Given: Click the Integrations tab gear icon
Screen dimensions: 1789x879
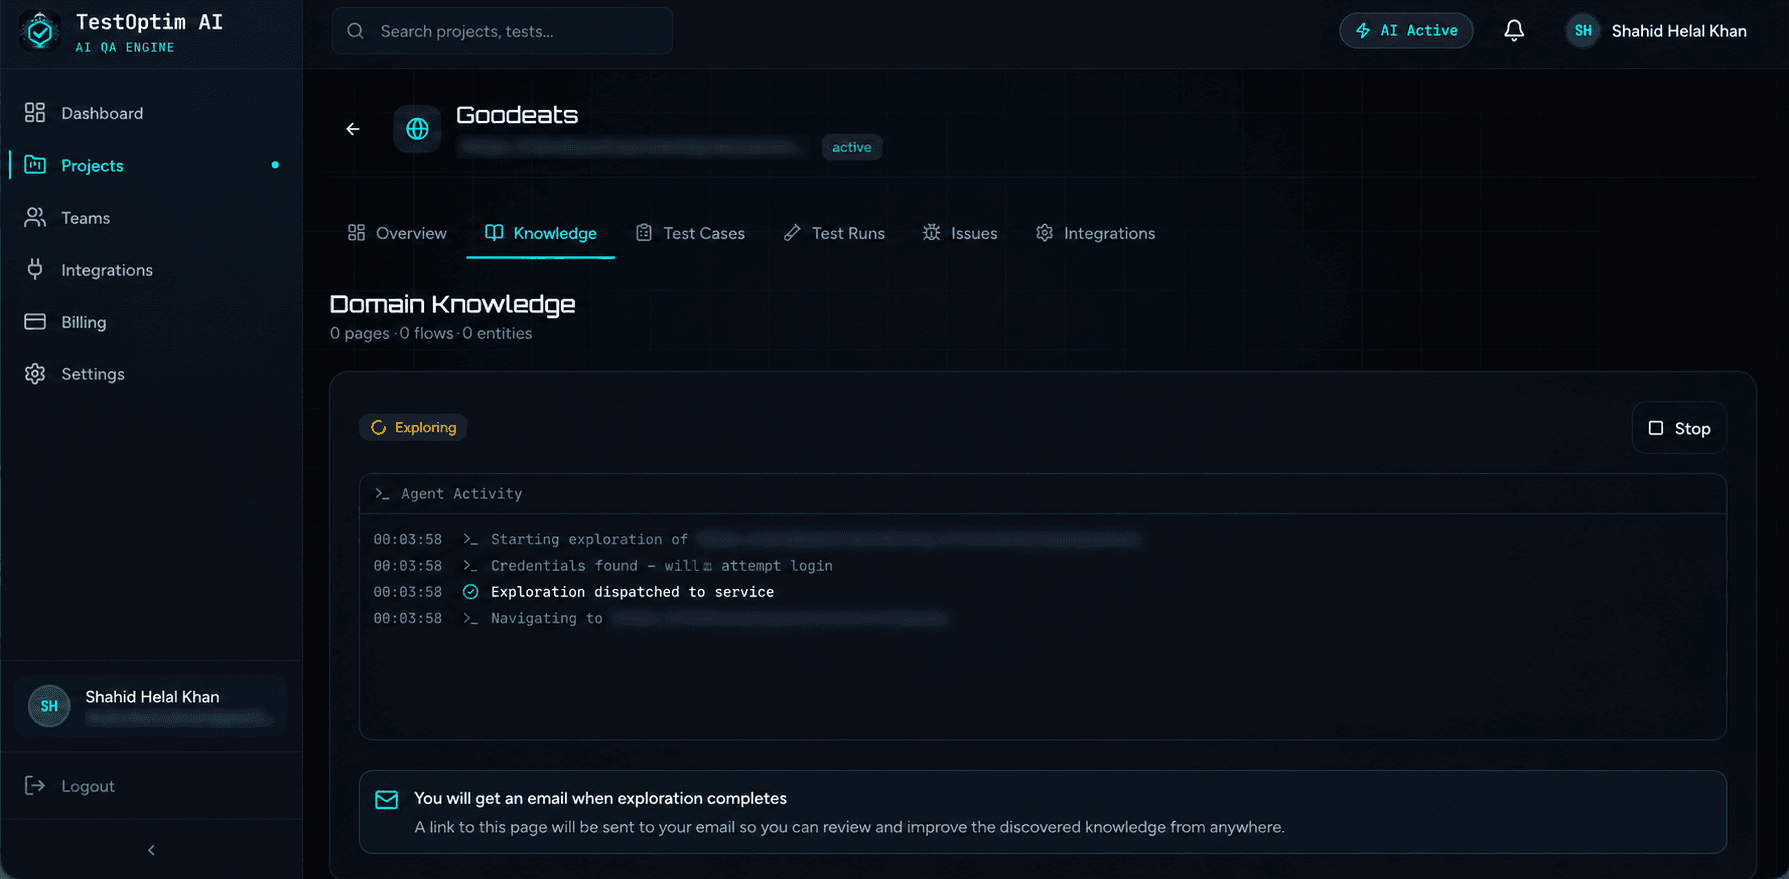Looking at the screenshot, I should 1044,232.
